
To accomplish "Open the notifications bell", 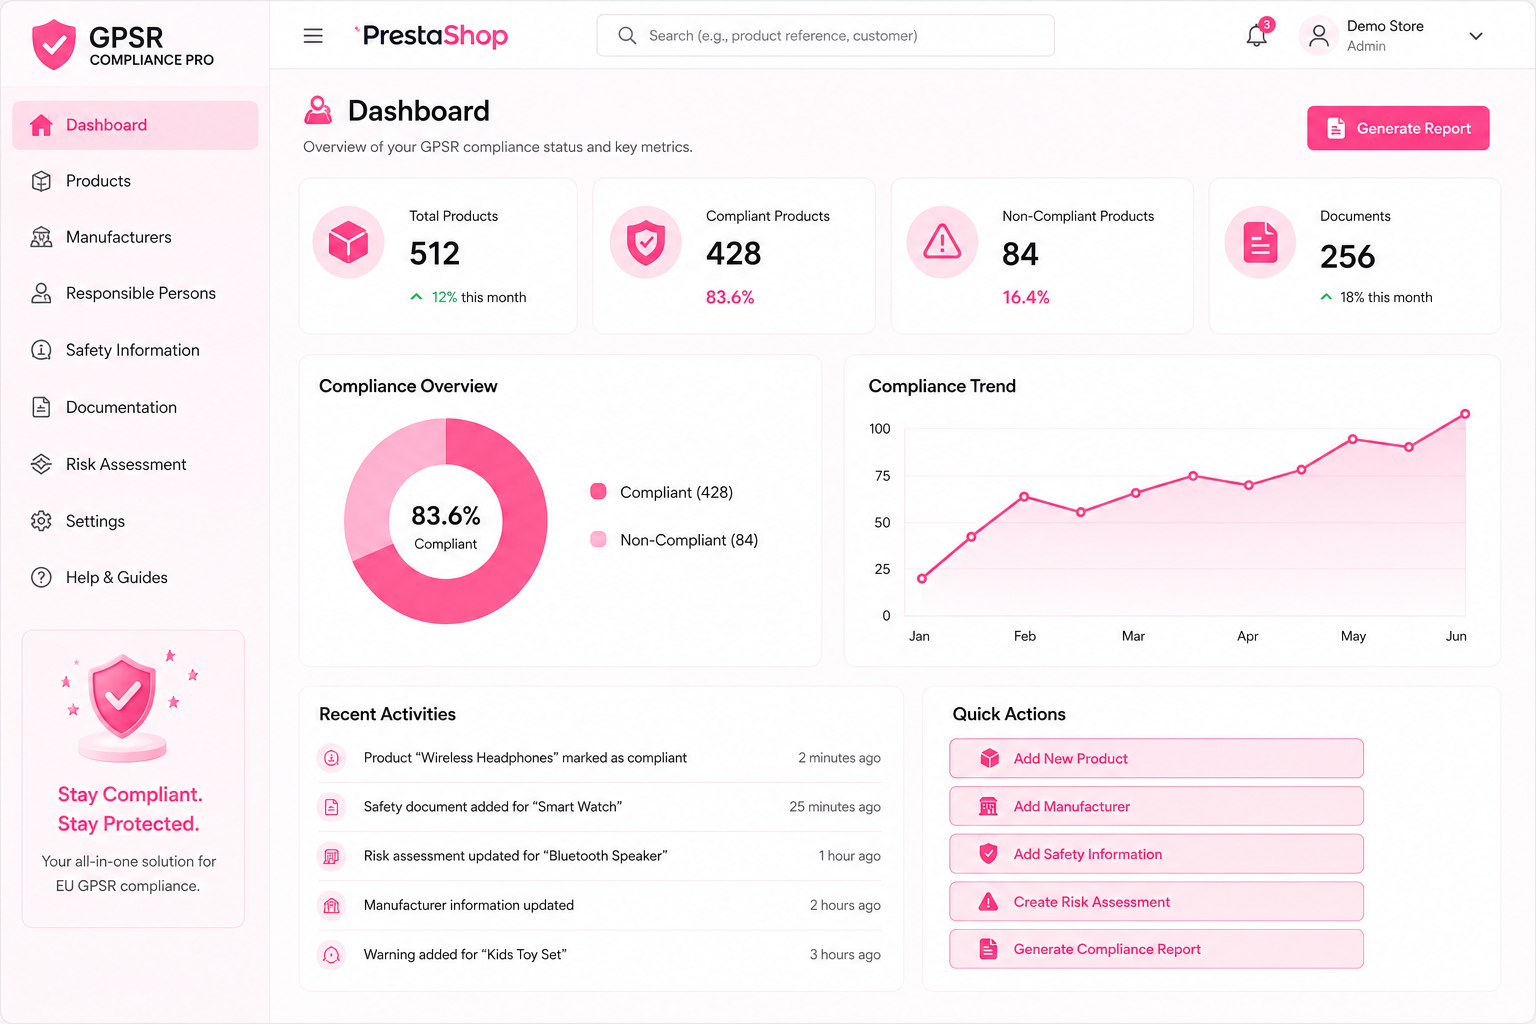I will pyautogui.click(x=1257, y=36).
